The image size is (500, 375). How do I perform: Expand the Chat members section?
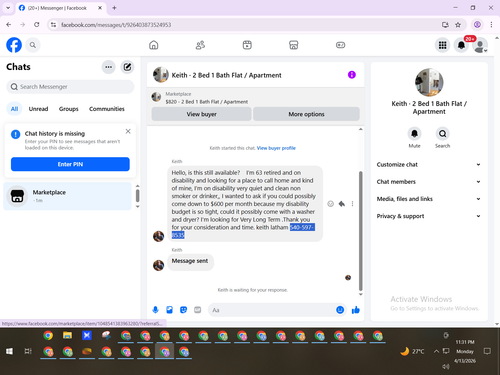pyautogui.click(x=429, y=182)
